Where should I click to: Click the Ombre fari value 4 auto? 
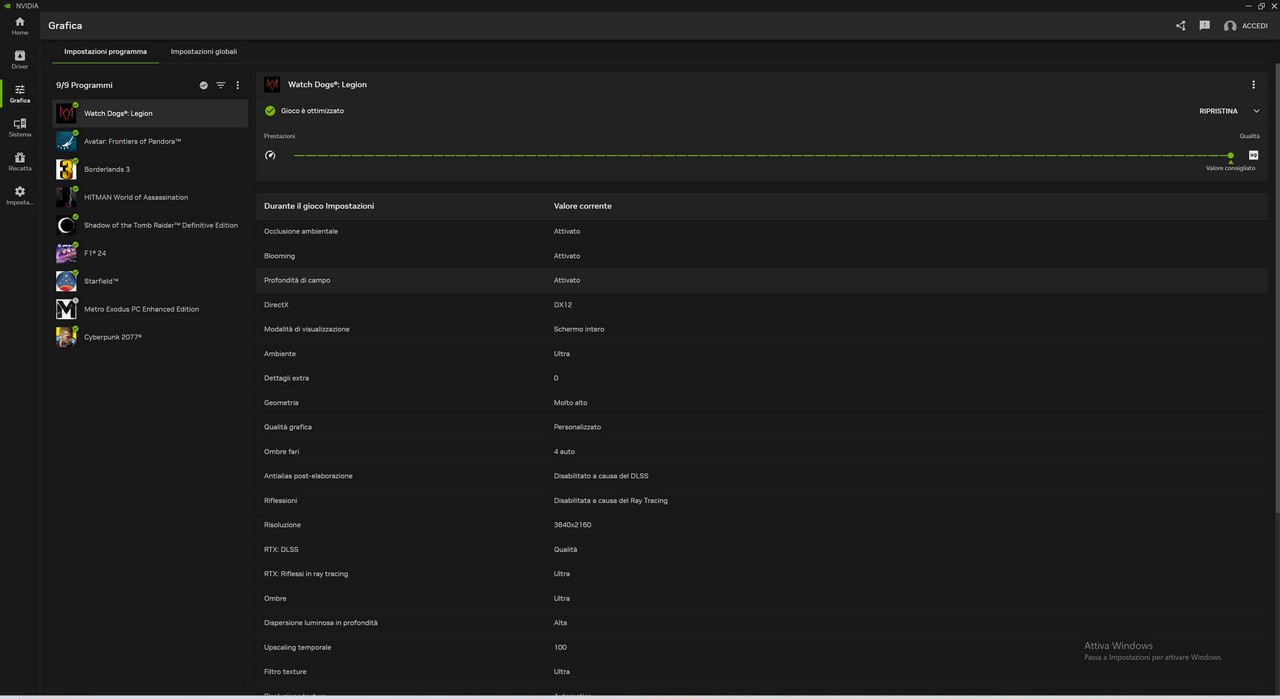565,452
